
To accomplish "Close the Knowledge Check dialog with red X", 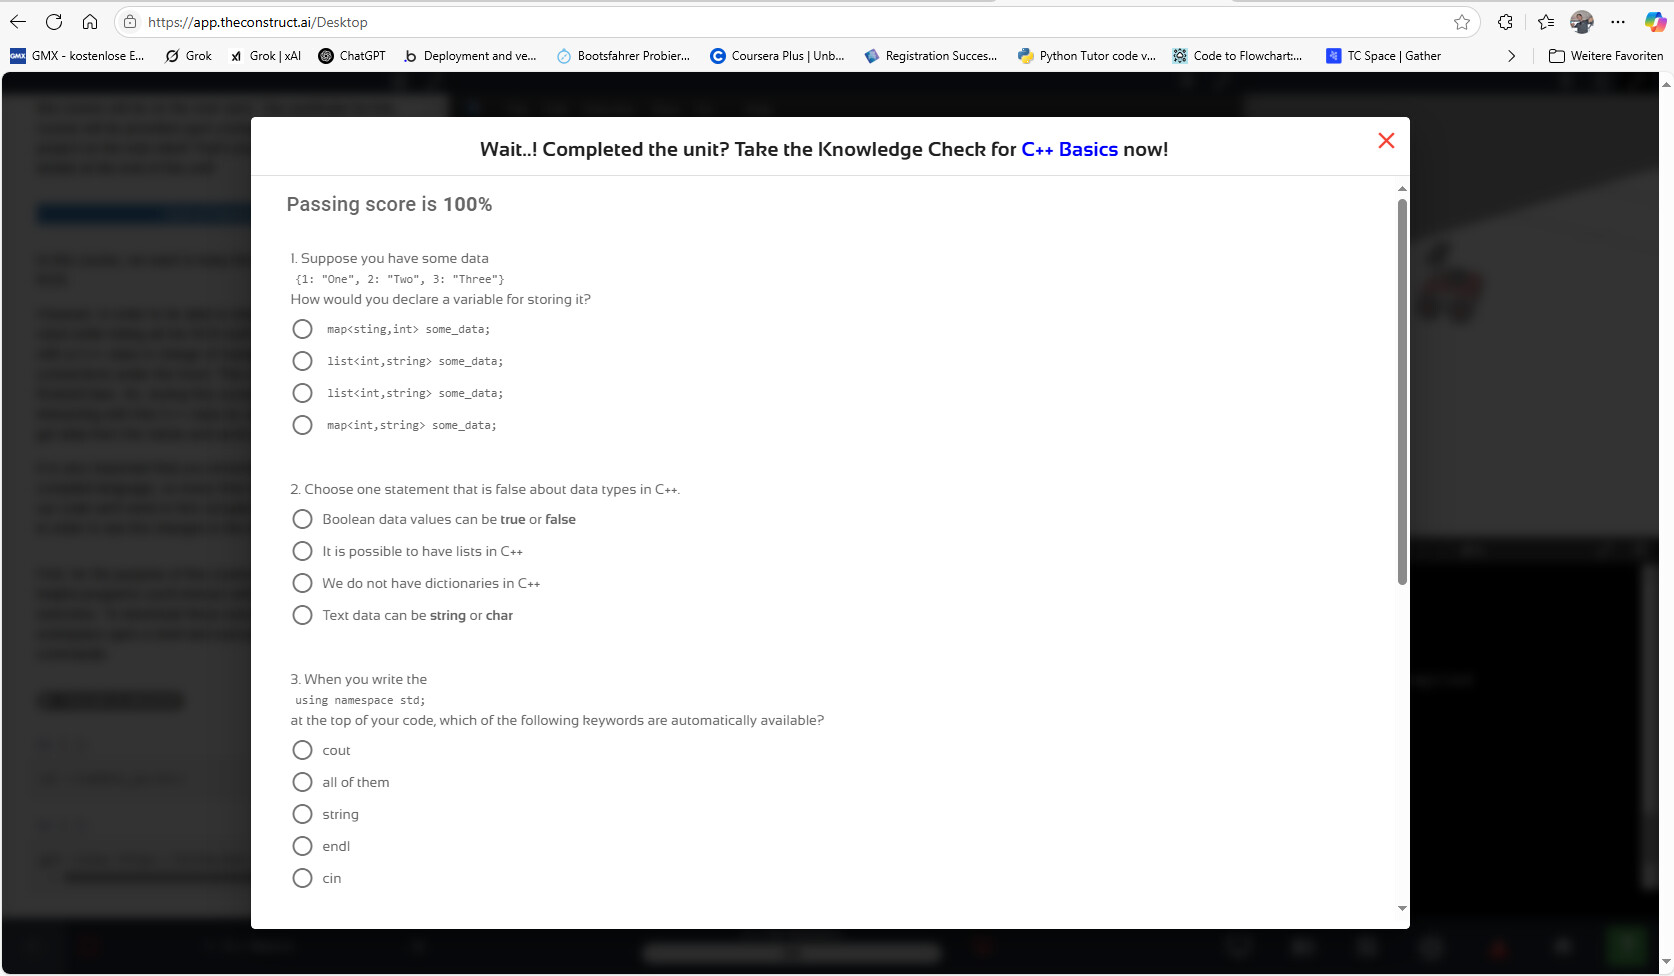I will 1386,141.
